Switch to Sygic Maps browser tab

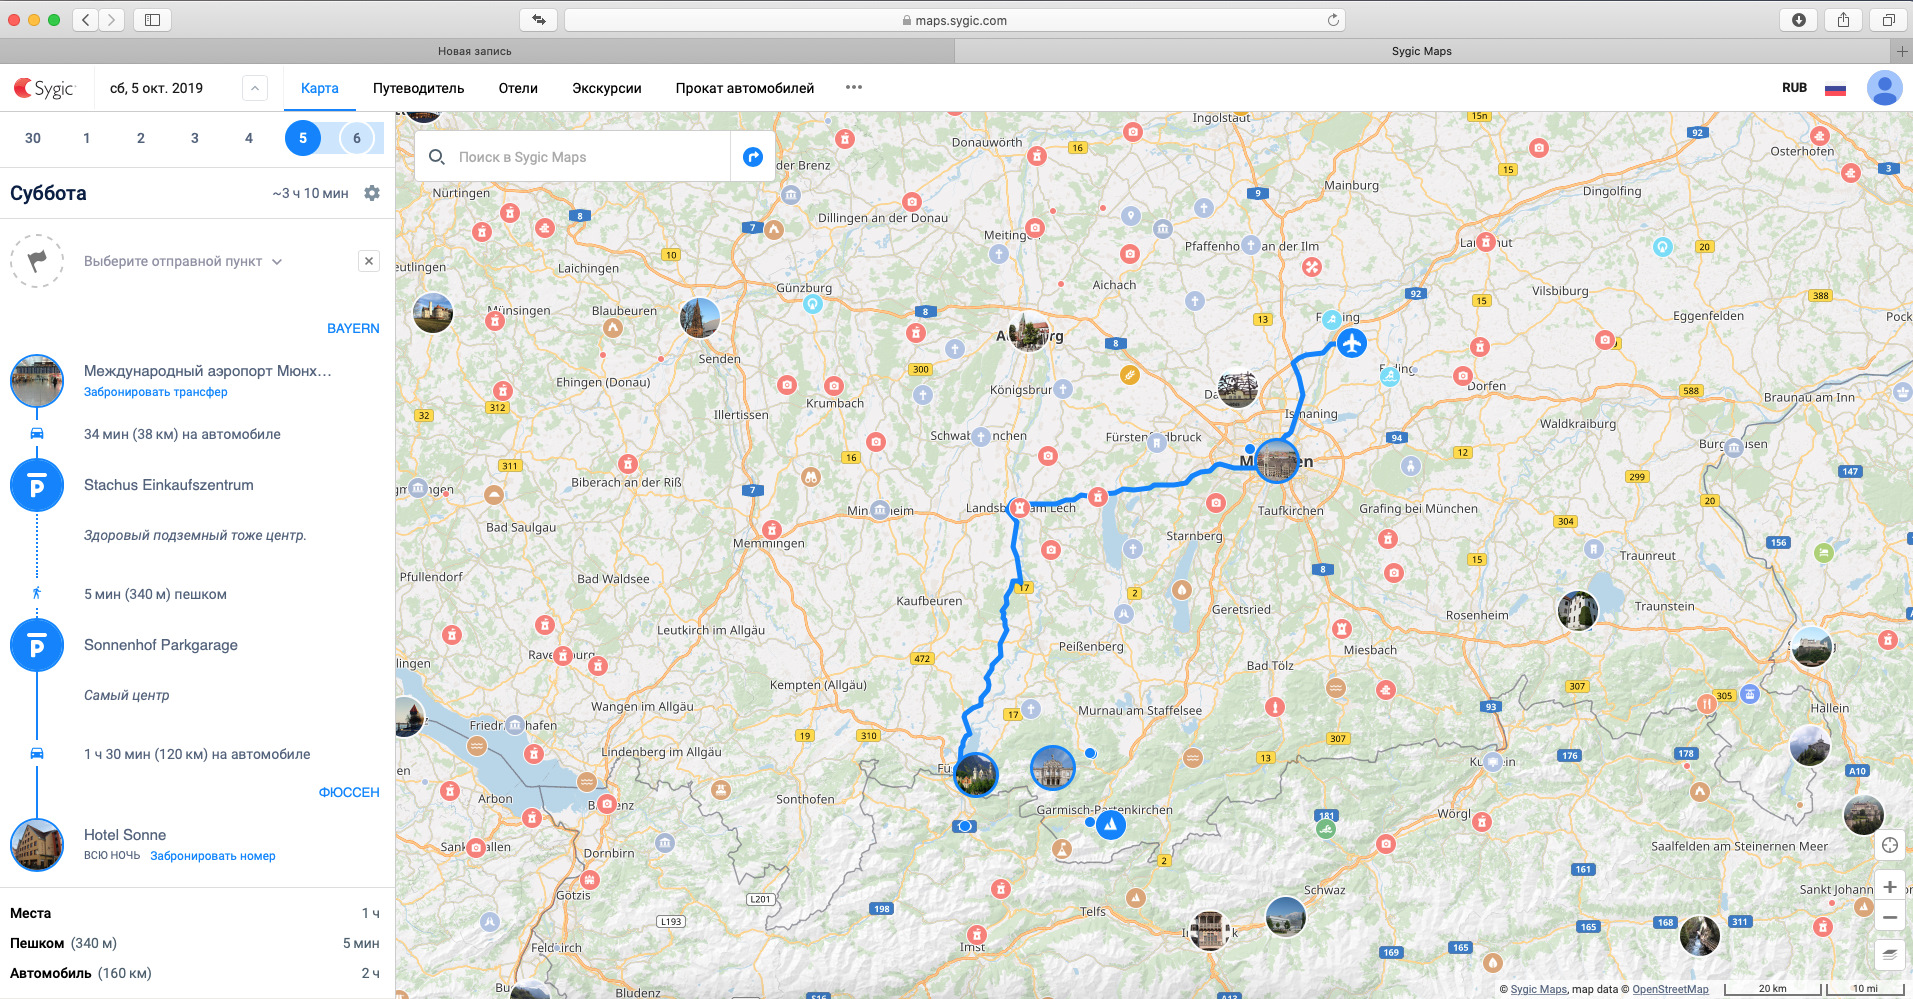(x=1421, y=51)
